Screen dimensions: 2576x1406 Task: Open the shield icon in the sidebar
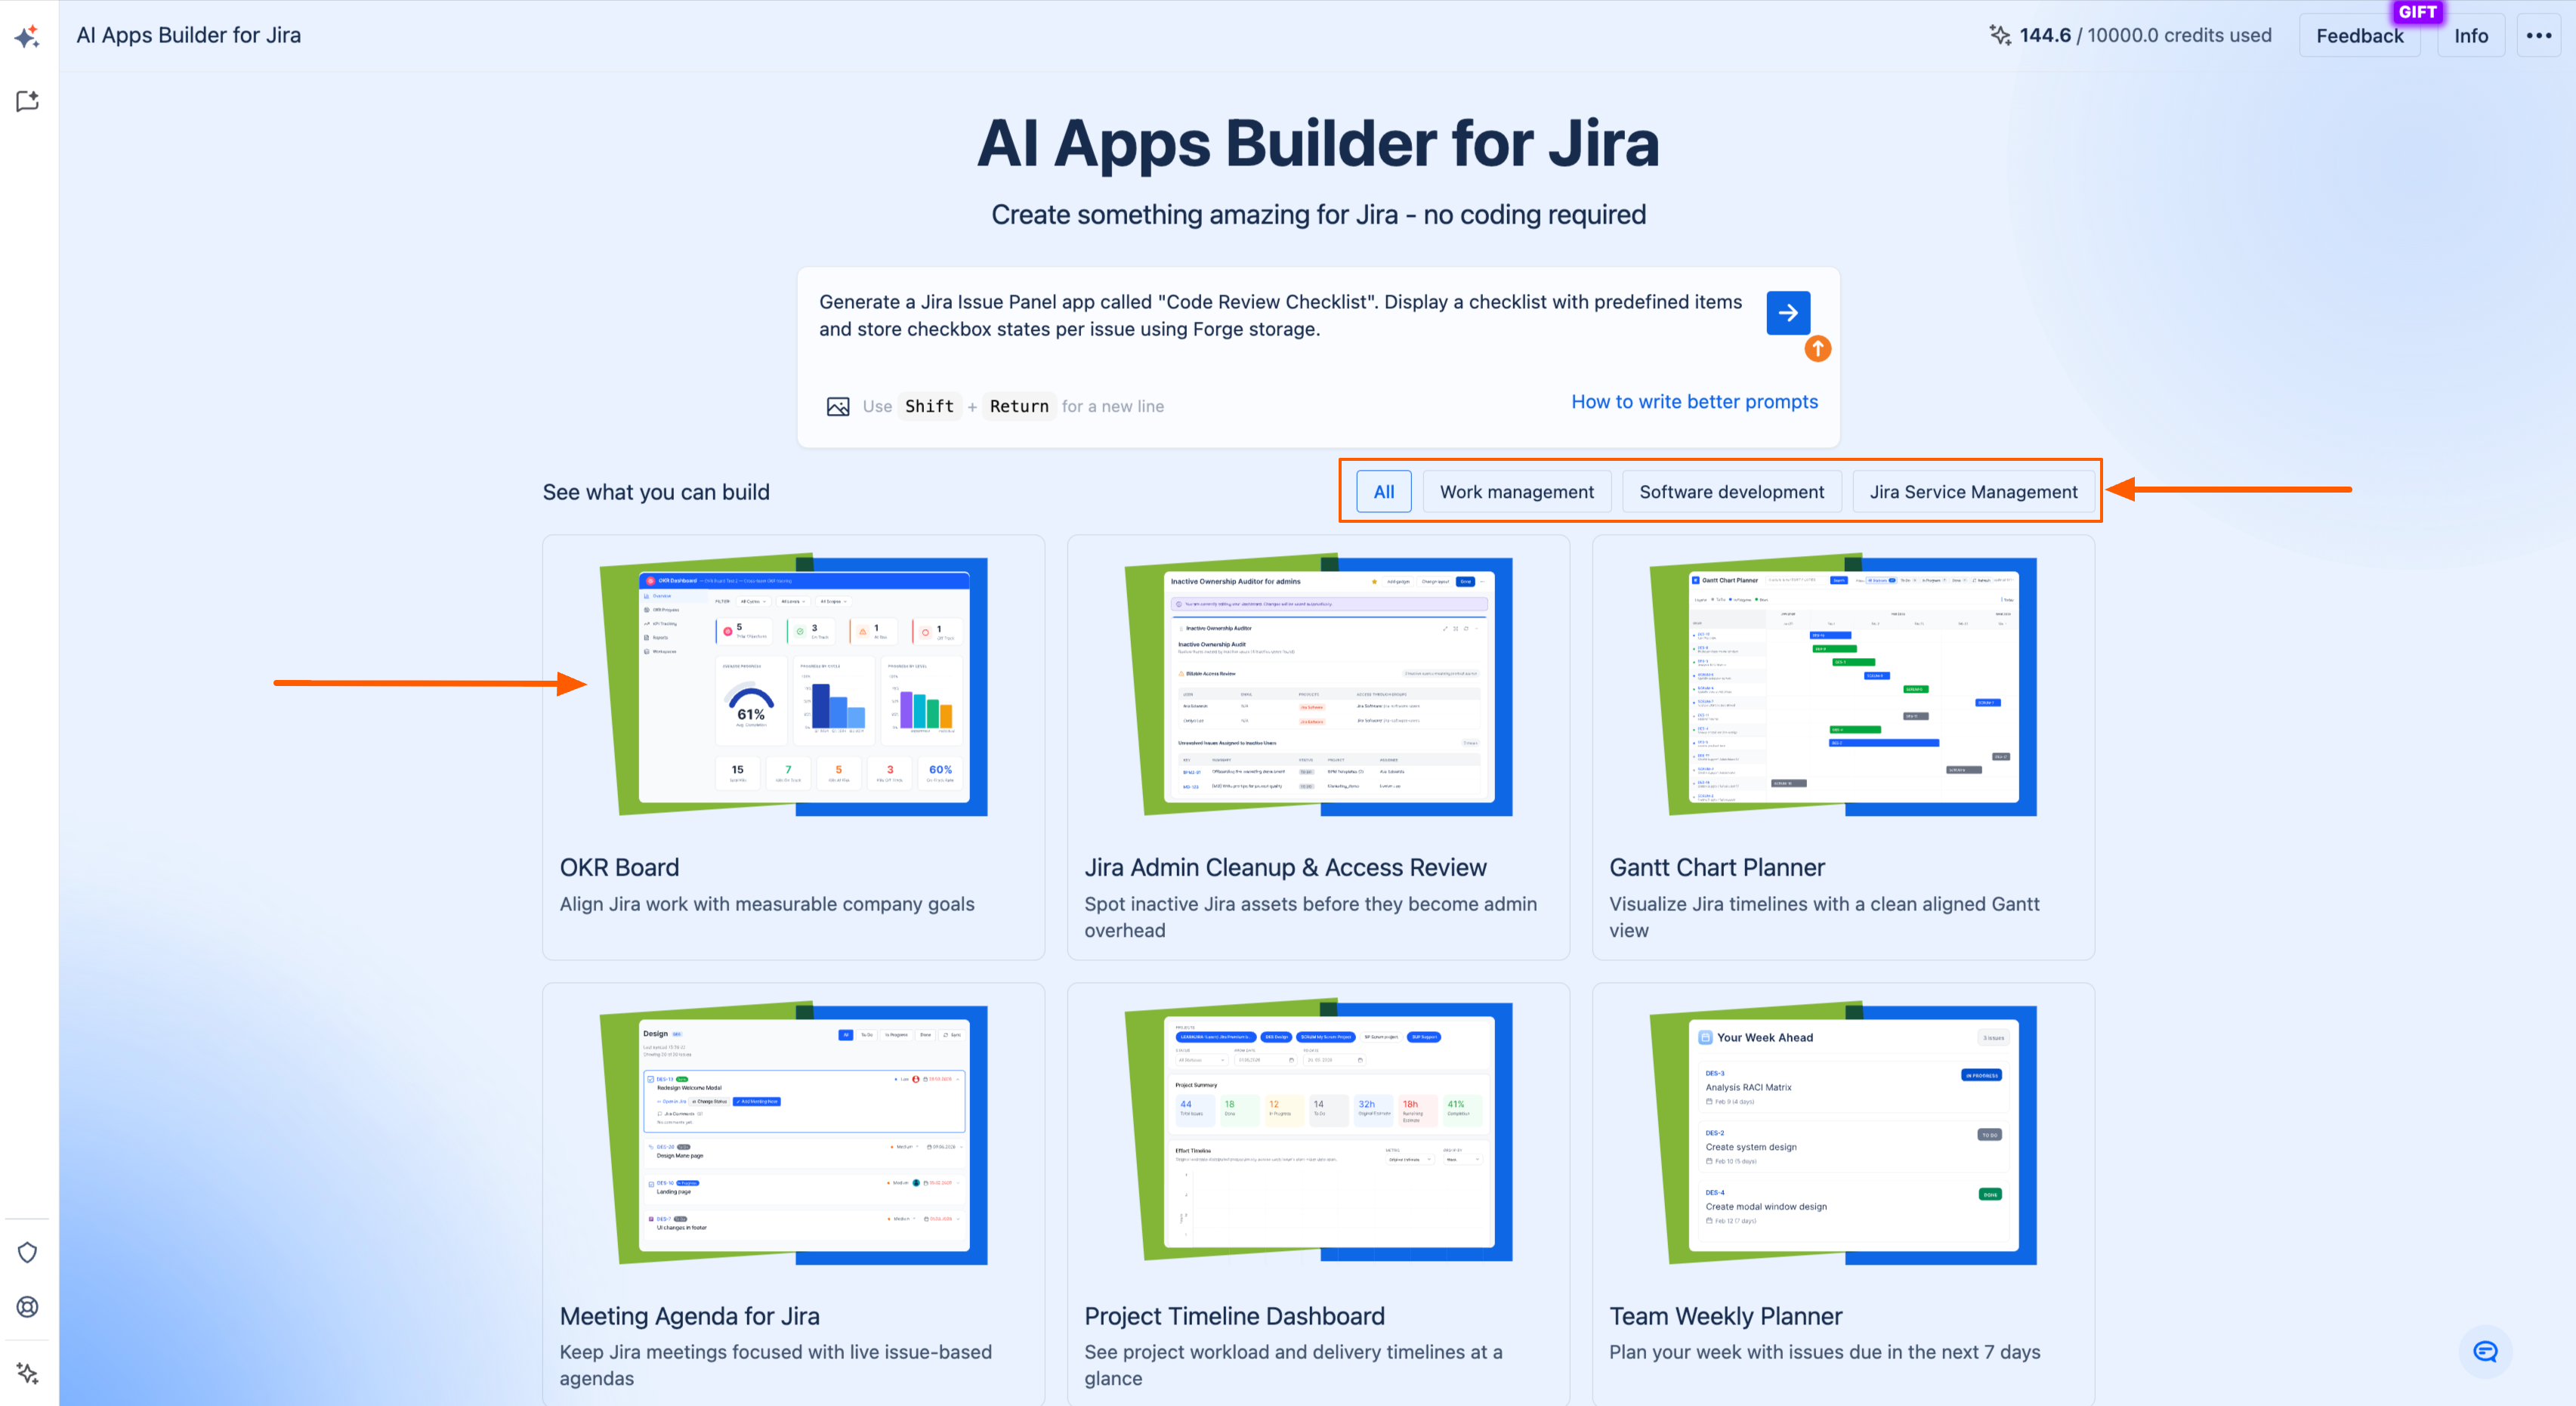[x=27, y=1252]
